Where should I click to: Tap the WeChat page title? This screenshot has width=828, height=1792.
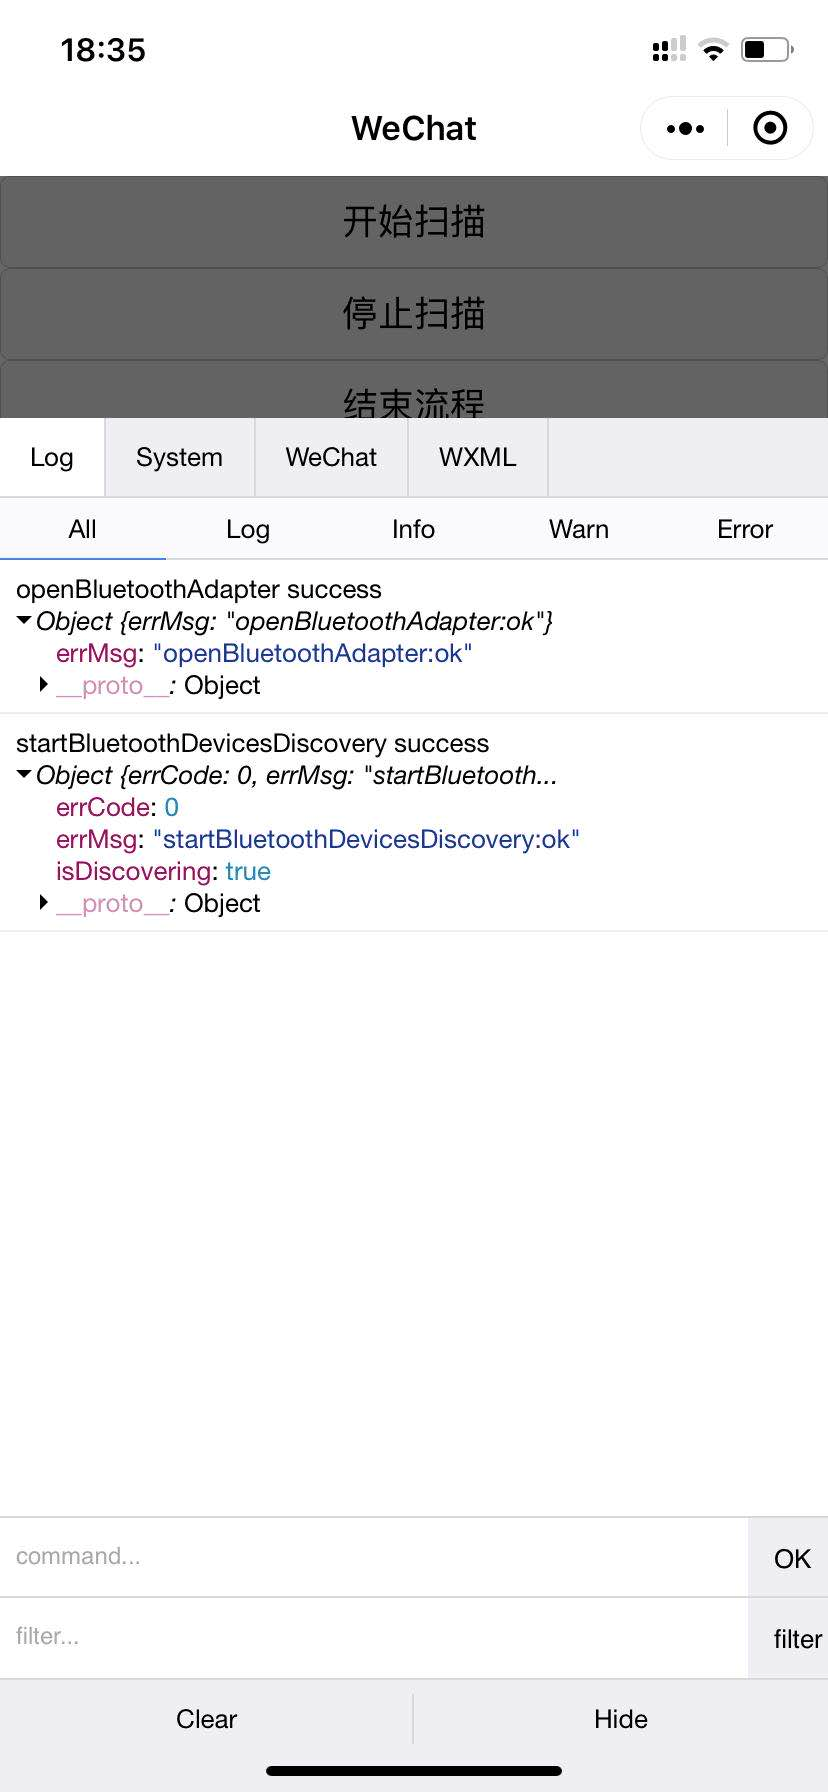point(414,128)
